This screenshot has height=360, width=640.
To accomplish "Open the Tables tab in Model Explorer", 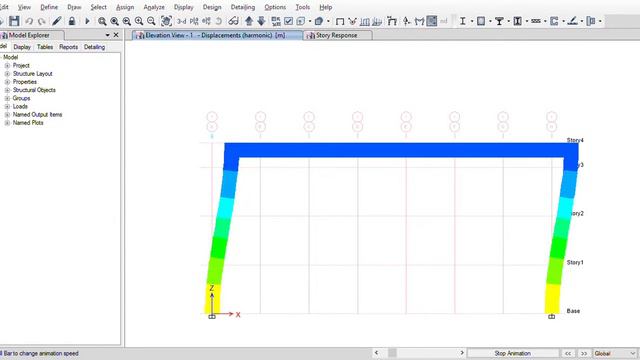I will [45, 47].
